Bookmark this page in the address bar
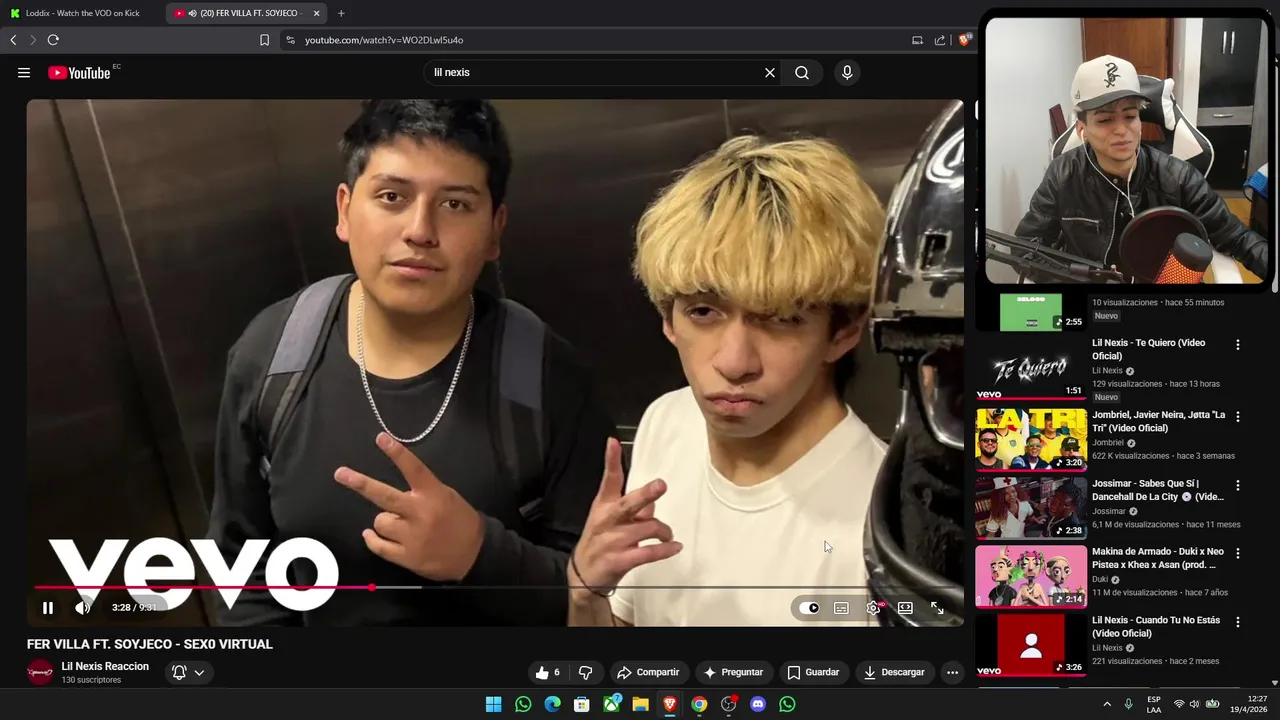Viewport: 1280px width, 720px height. (264, 40)
